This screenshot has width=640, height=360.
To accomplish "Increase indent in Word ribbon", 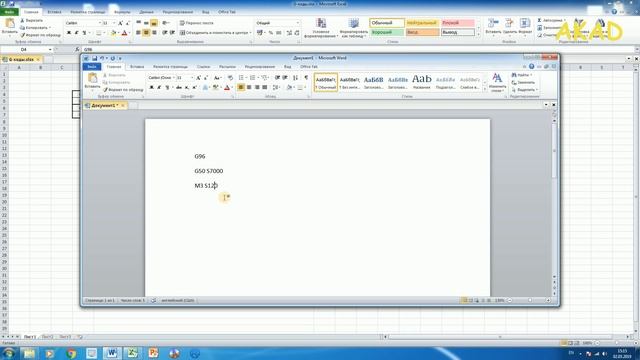I will point(285,78).
